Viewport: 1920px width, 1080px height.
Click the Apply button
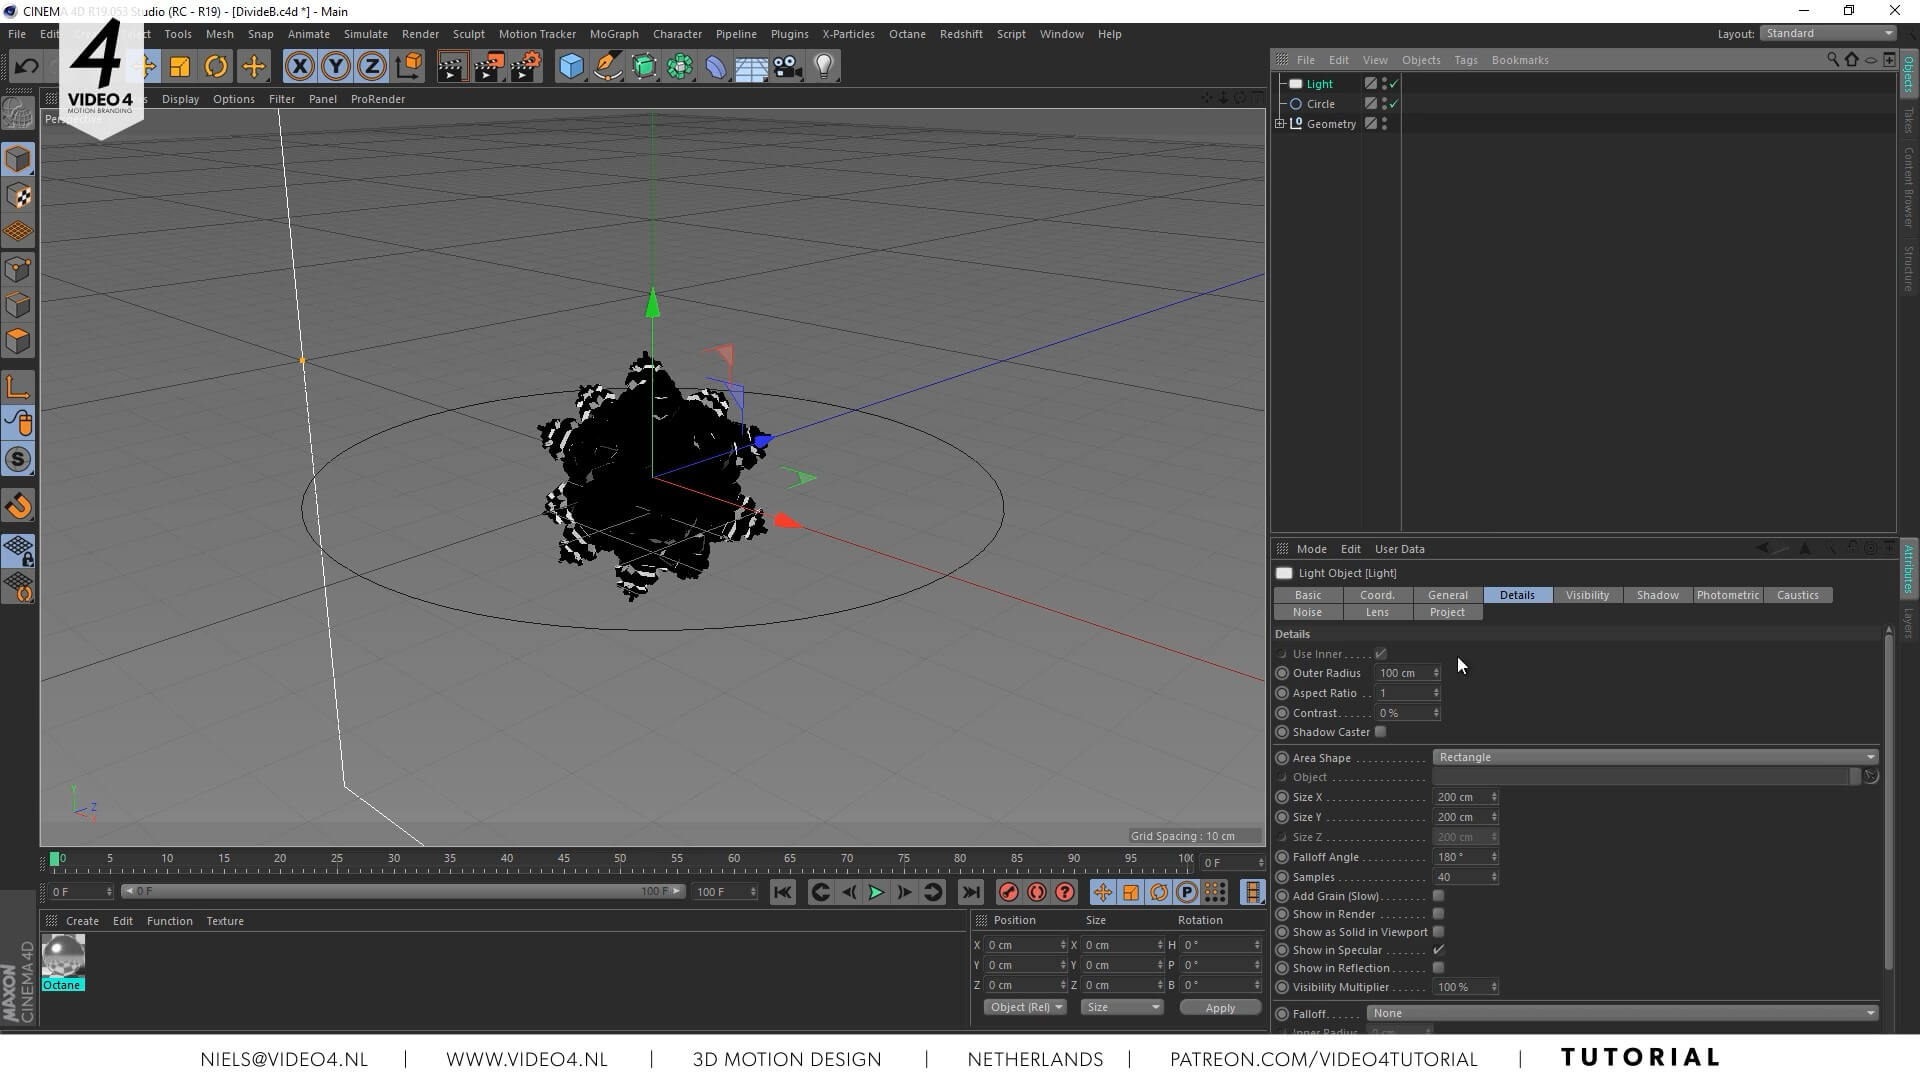[x=1219, y=1008]
